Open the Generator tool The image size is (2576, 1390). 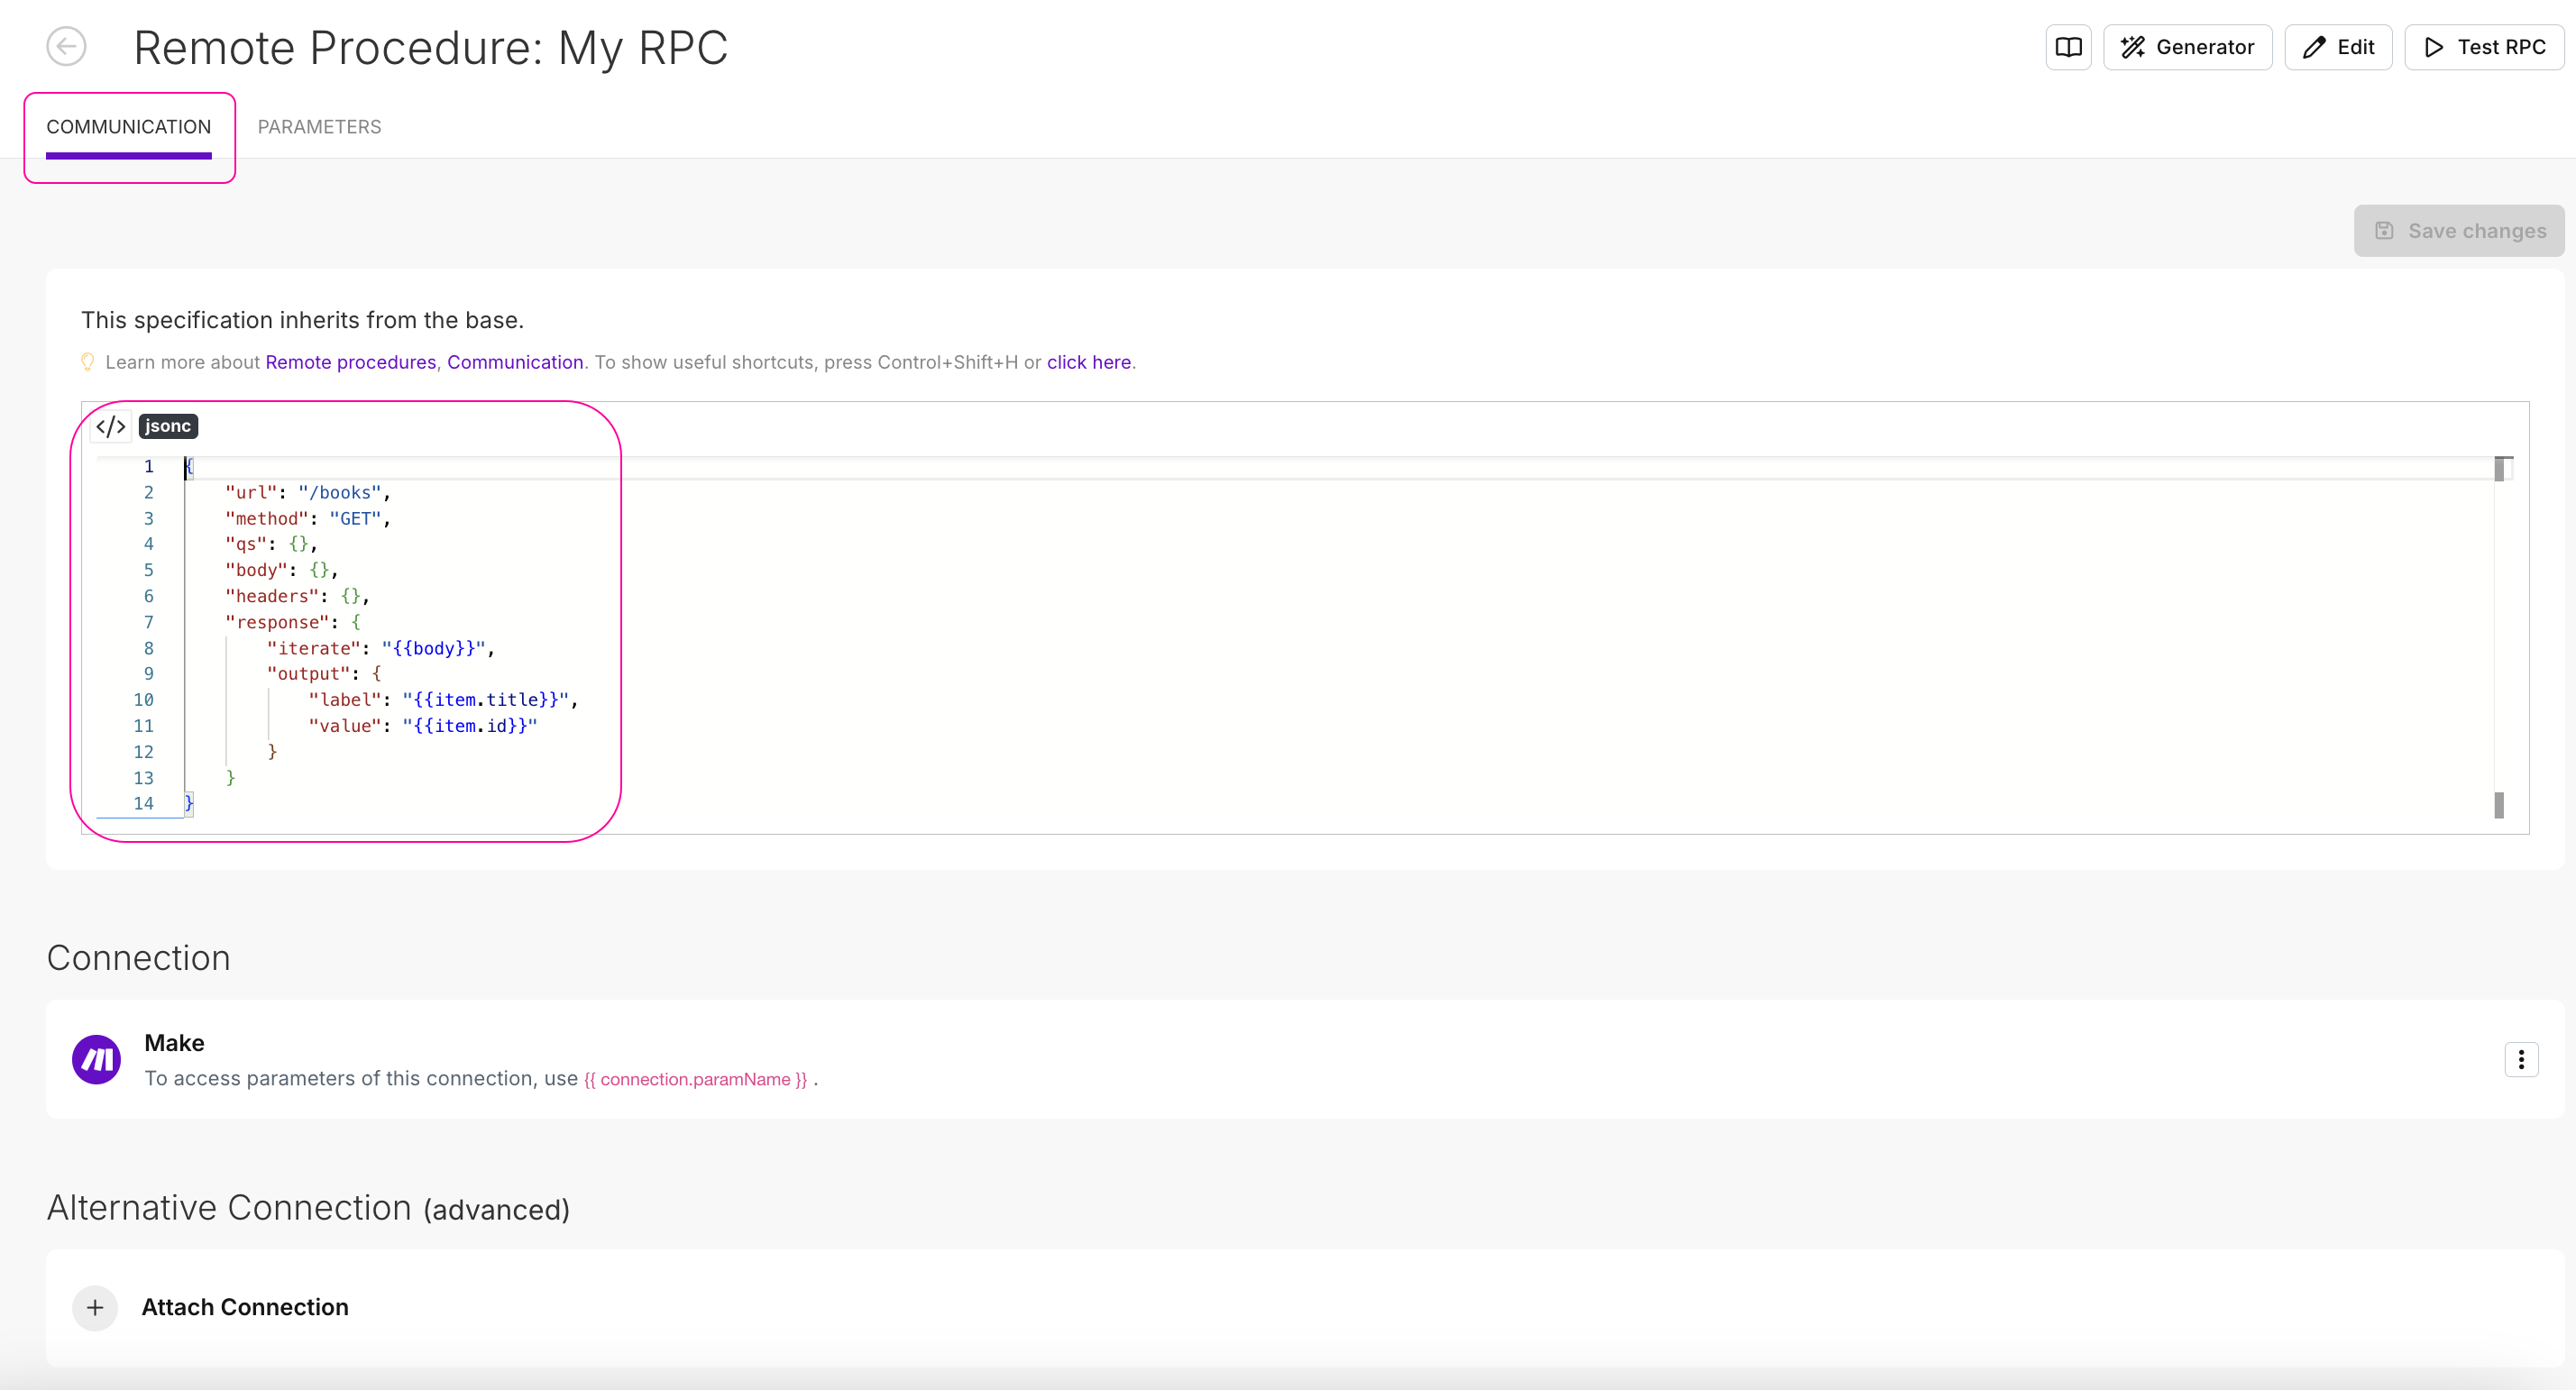(2187, 47)
